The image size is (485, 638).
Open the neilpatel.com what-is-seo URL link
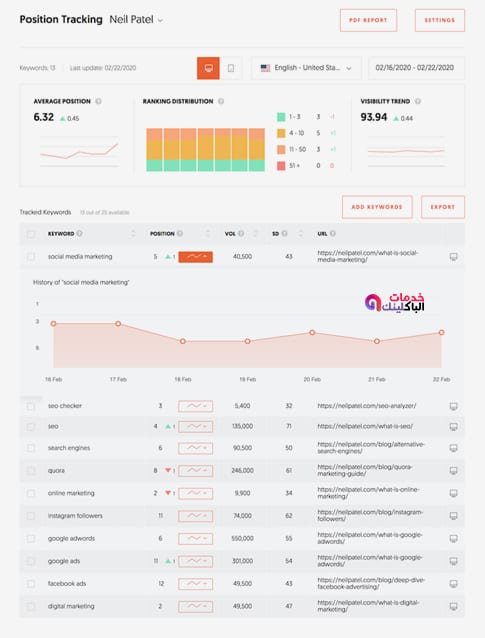pos(365,426)
